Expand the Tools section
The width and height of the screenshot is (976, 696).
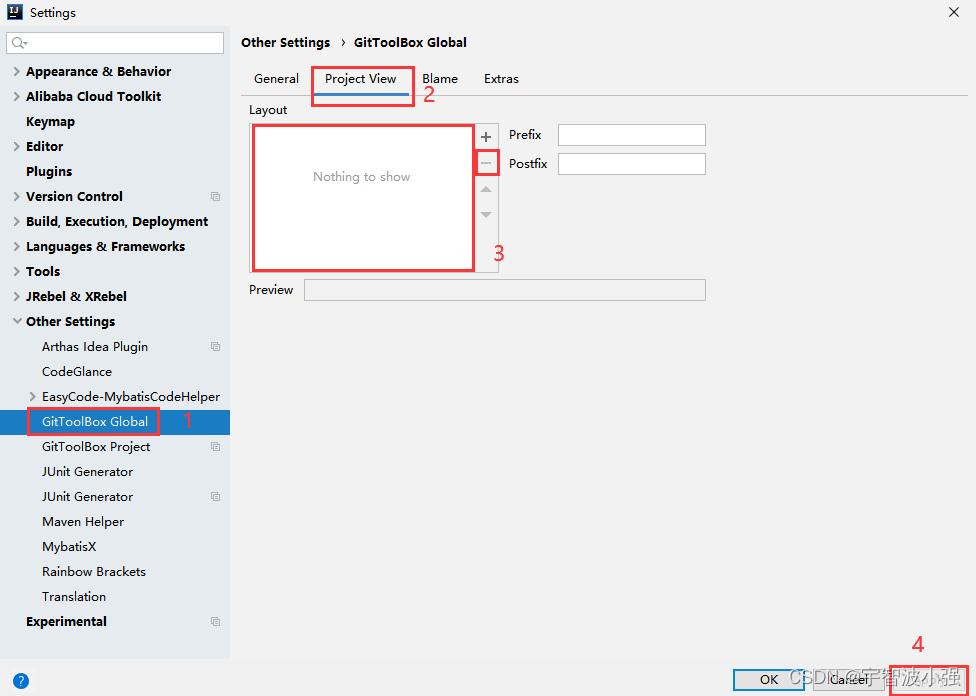click(x=16, y=271)
